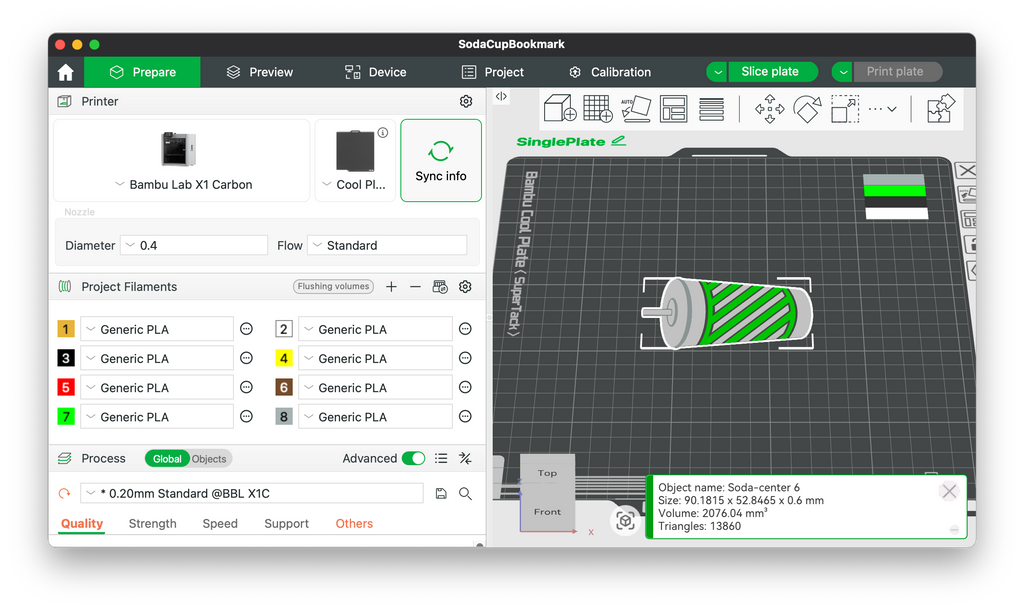Open filament 6 Generic PLA dropdown
Image resolution: width=1024 pixels, height=611 pixels.
tap(375, 387)
